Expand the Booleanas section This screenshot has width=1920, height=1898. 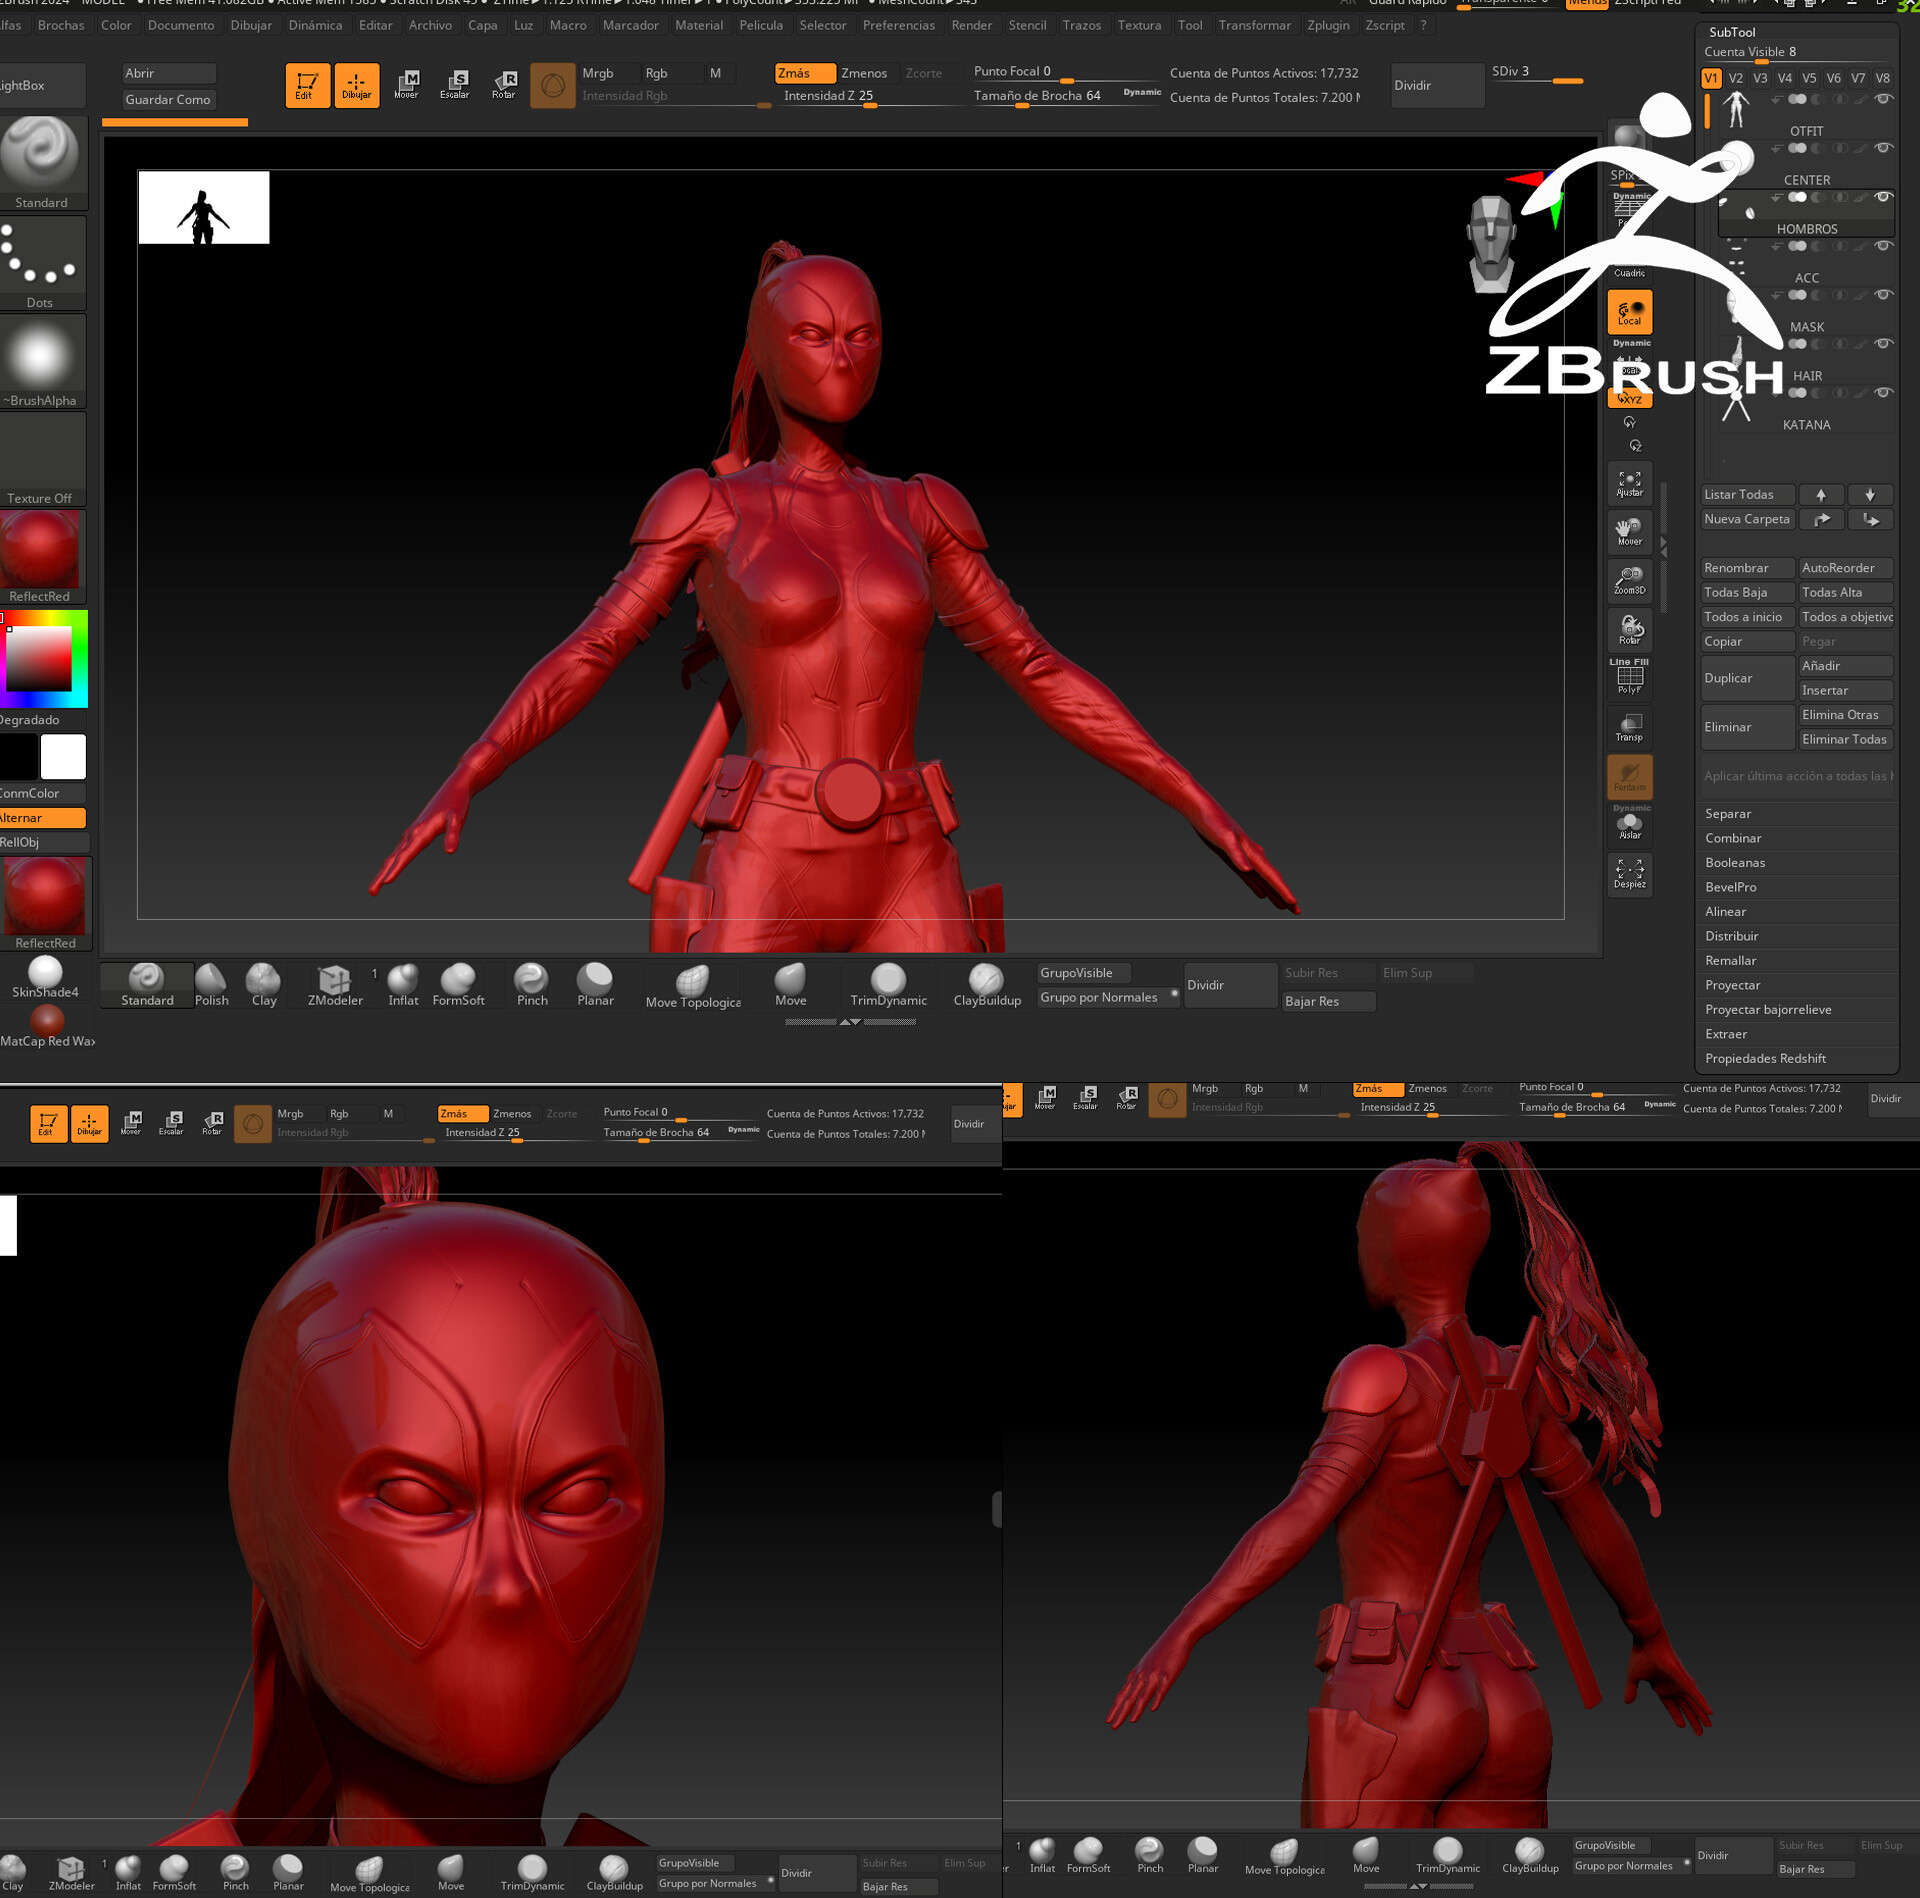click(1735, 862)
